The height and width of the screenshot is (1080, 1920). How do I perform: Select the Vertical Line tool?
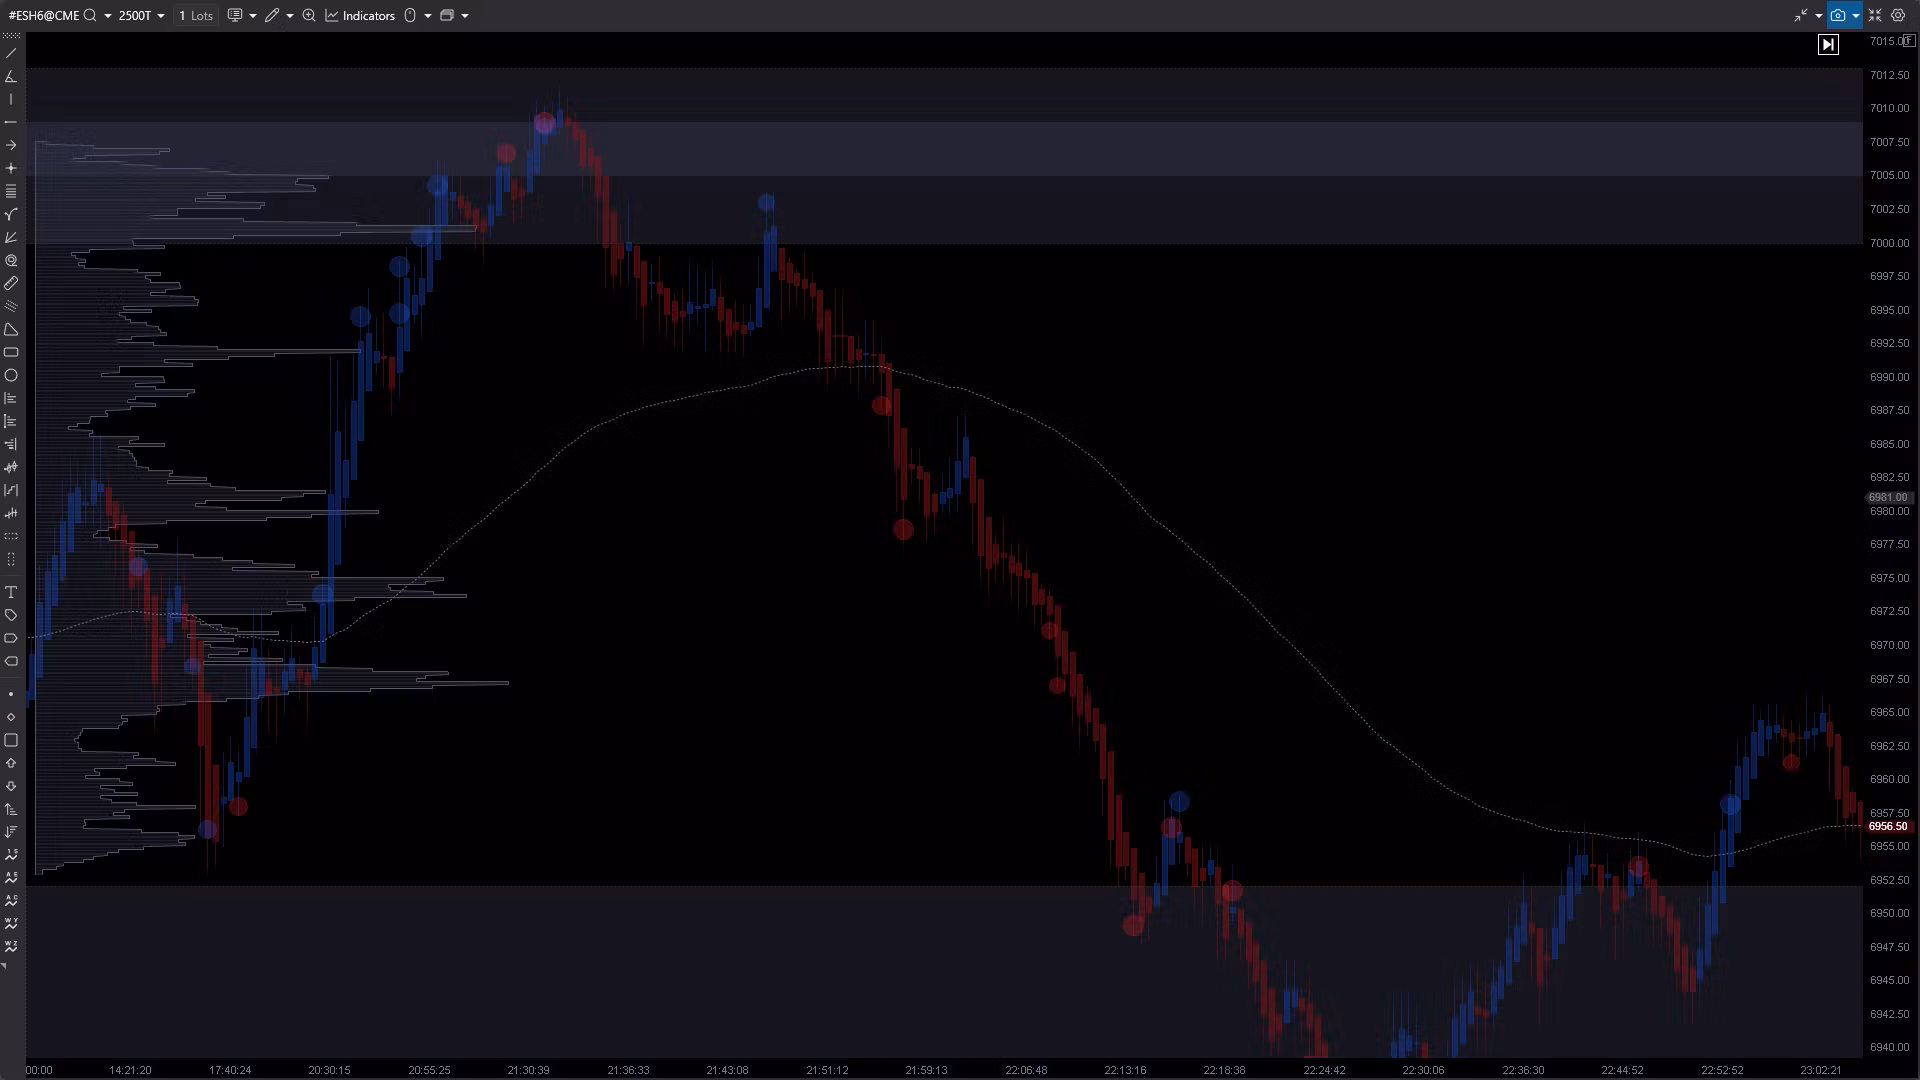coord(11,99)
